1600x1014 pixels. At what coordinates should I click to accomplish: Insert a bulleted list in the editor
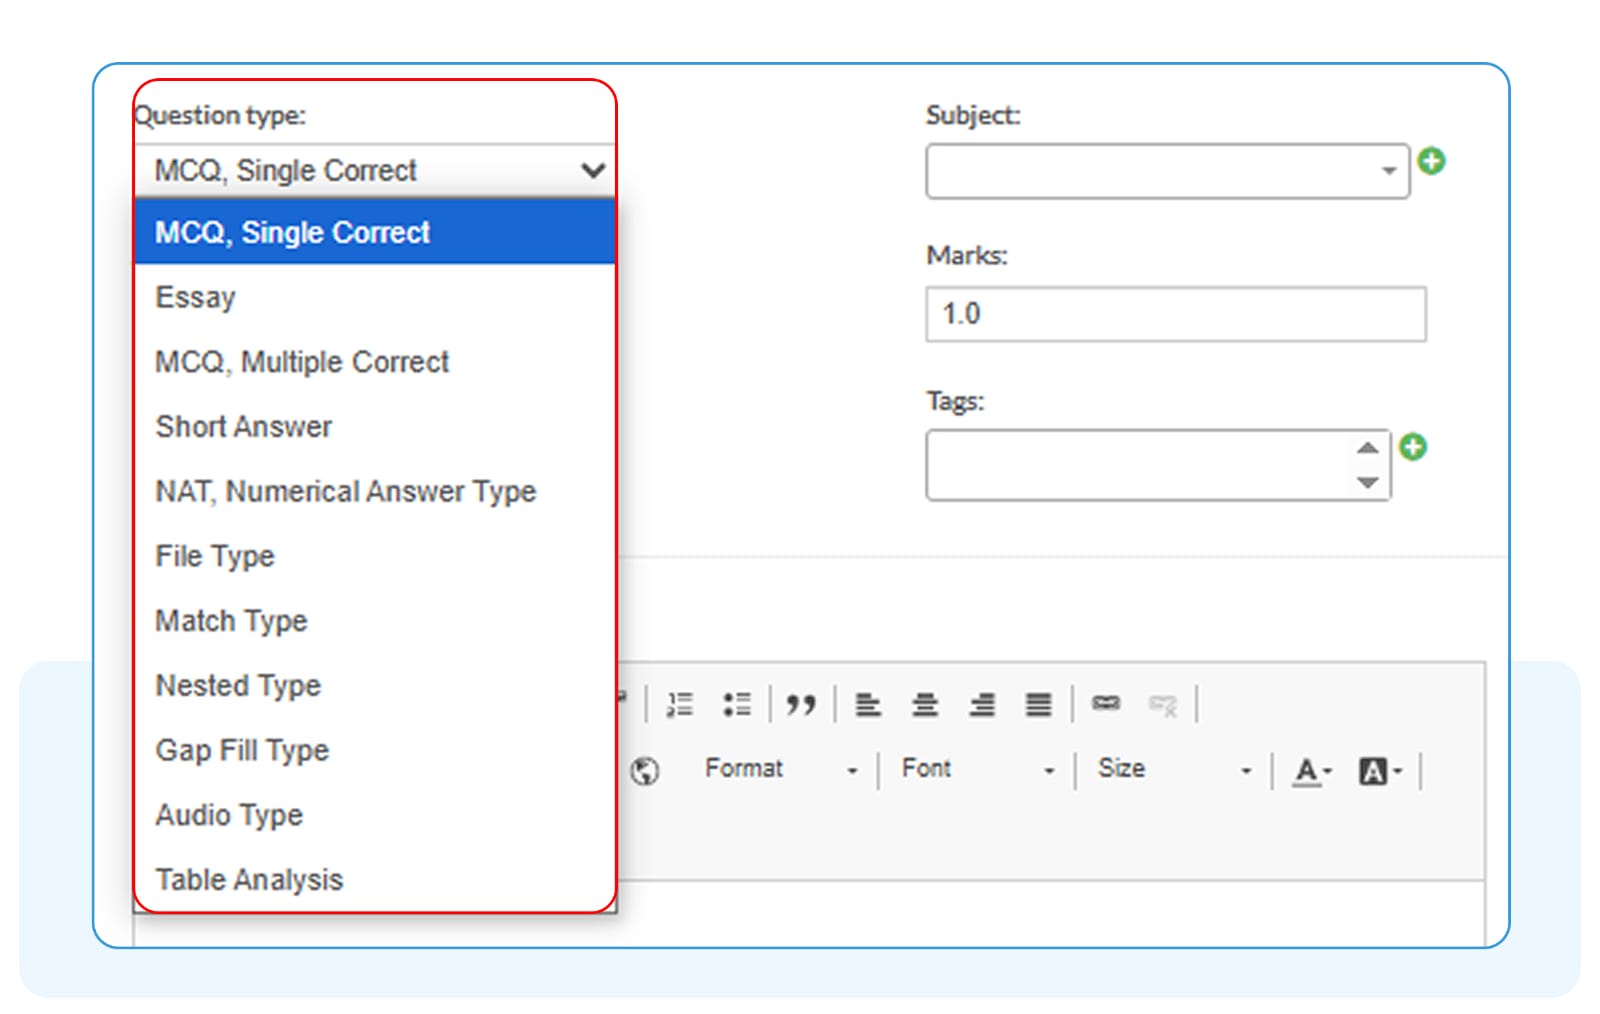tap(738, 703)
